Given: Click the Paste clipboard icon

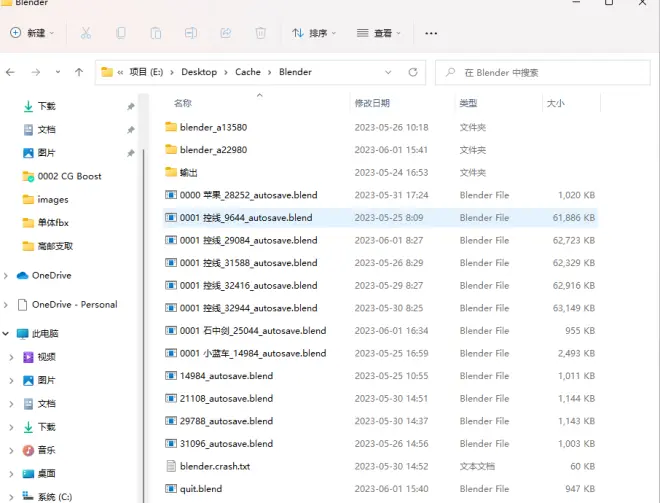Looking at the screenshot, I should (x=155, y=33).
